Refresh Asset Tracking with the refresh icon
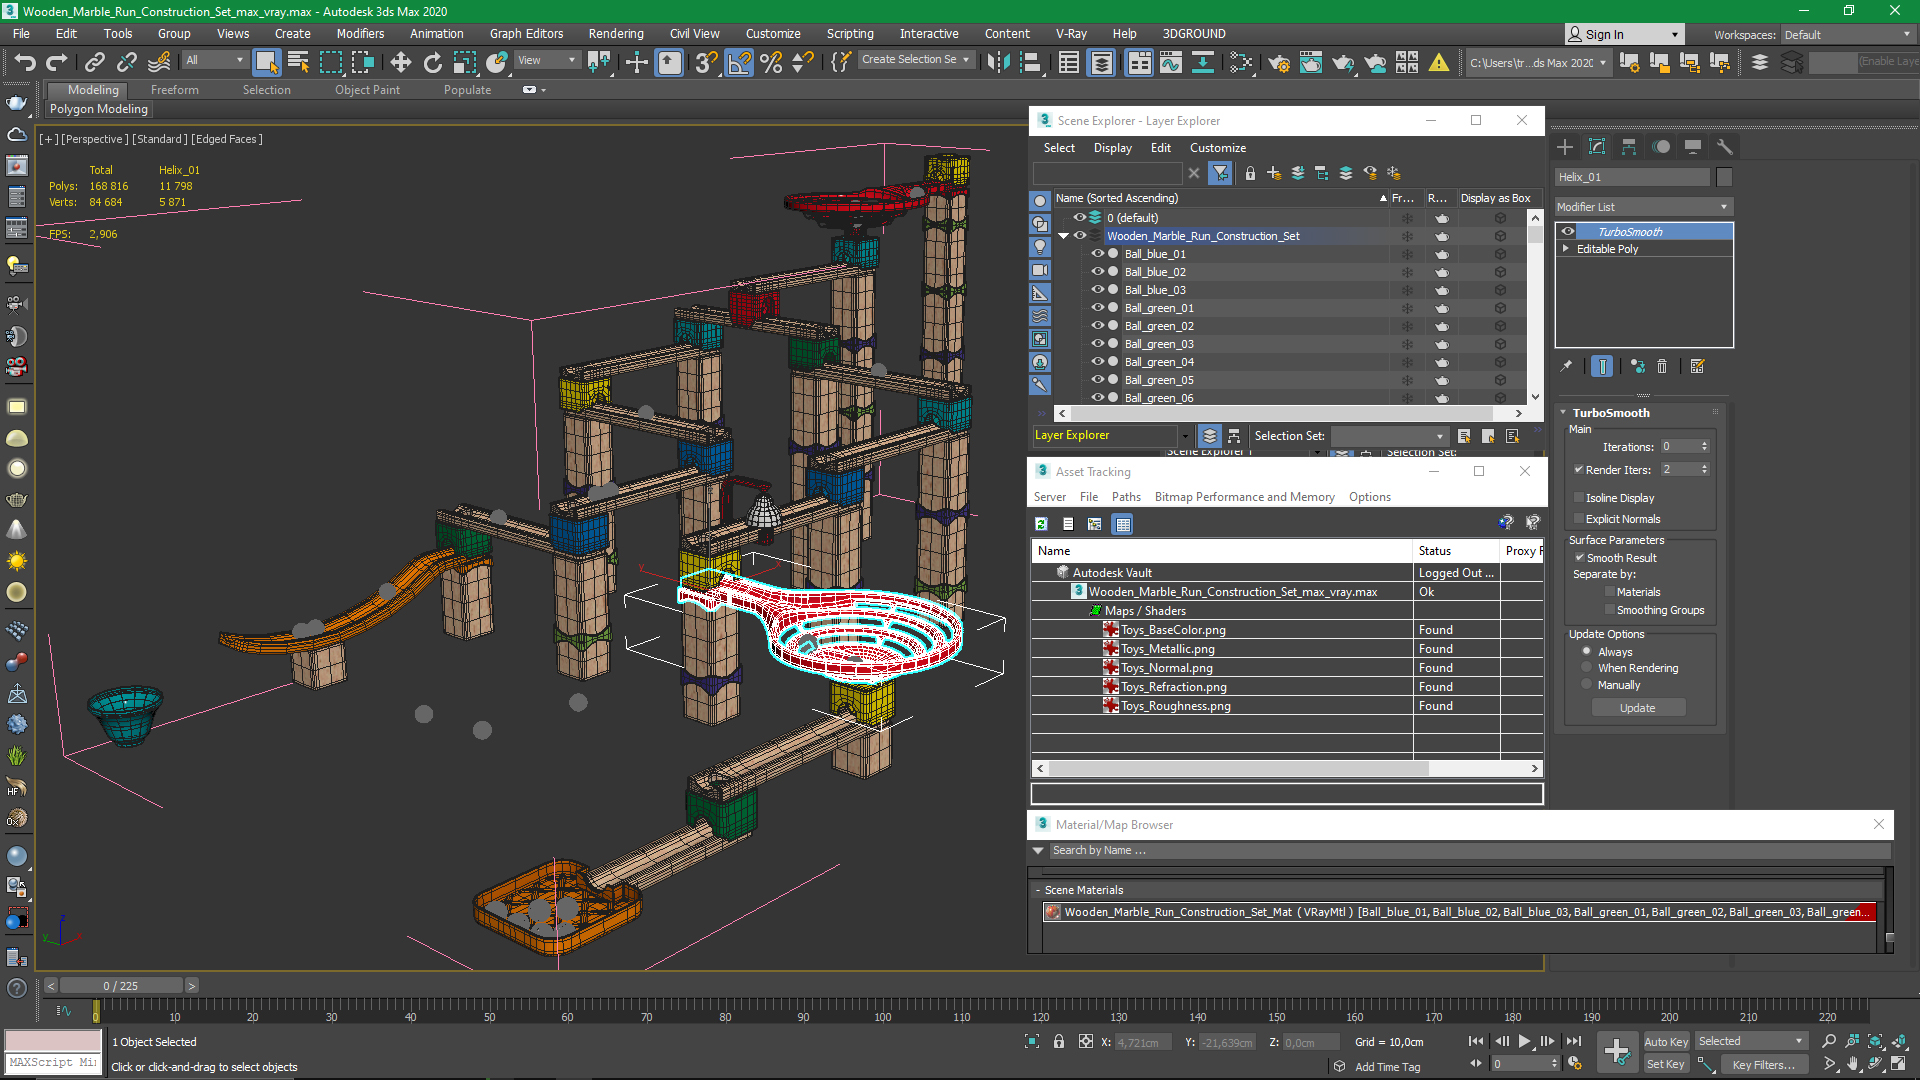Viewport: 1920px width, 1080px height. [x=1041, y=524]
